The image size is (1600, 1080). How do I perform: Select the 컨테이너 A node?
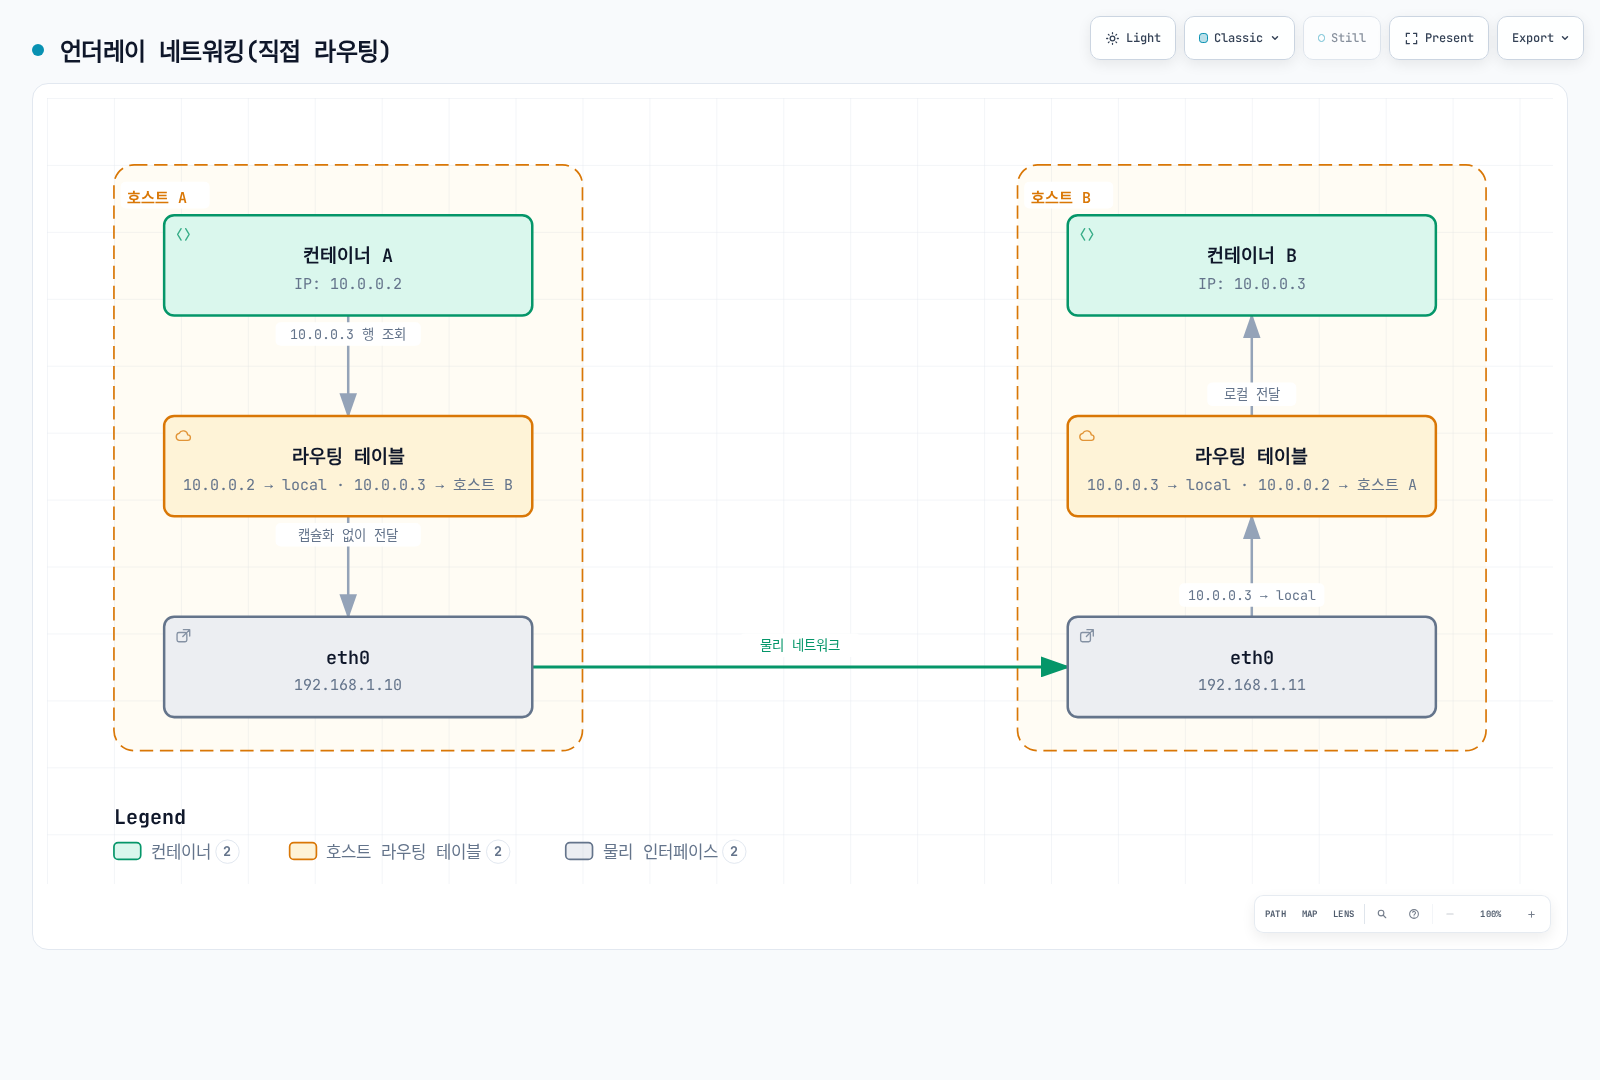348,266
